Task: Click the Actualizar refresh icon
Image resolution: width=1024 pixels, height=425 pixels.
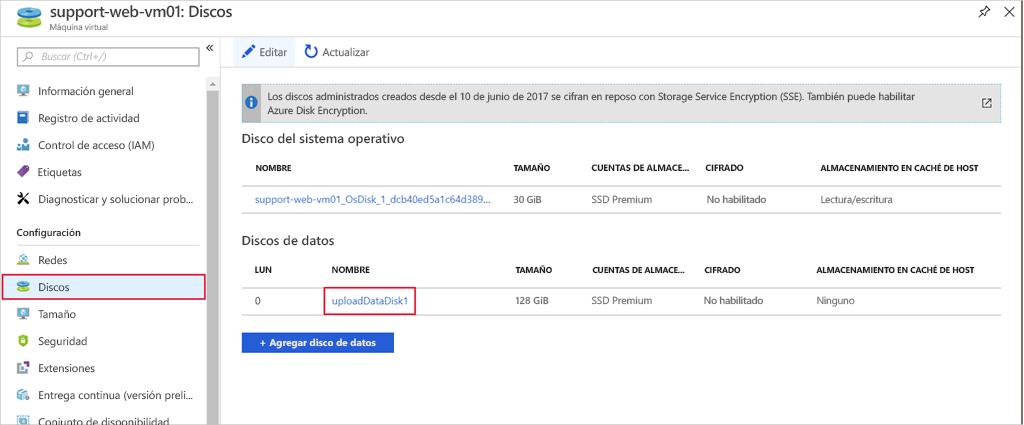Action: pyautogui.click(x=312, y=52)
